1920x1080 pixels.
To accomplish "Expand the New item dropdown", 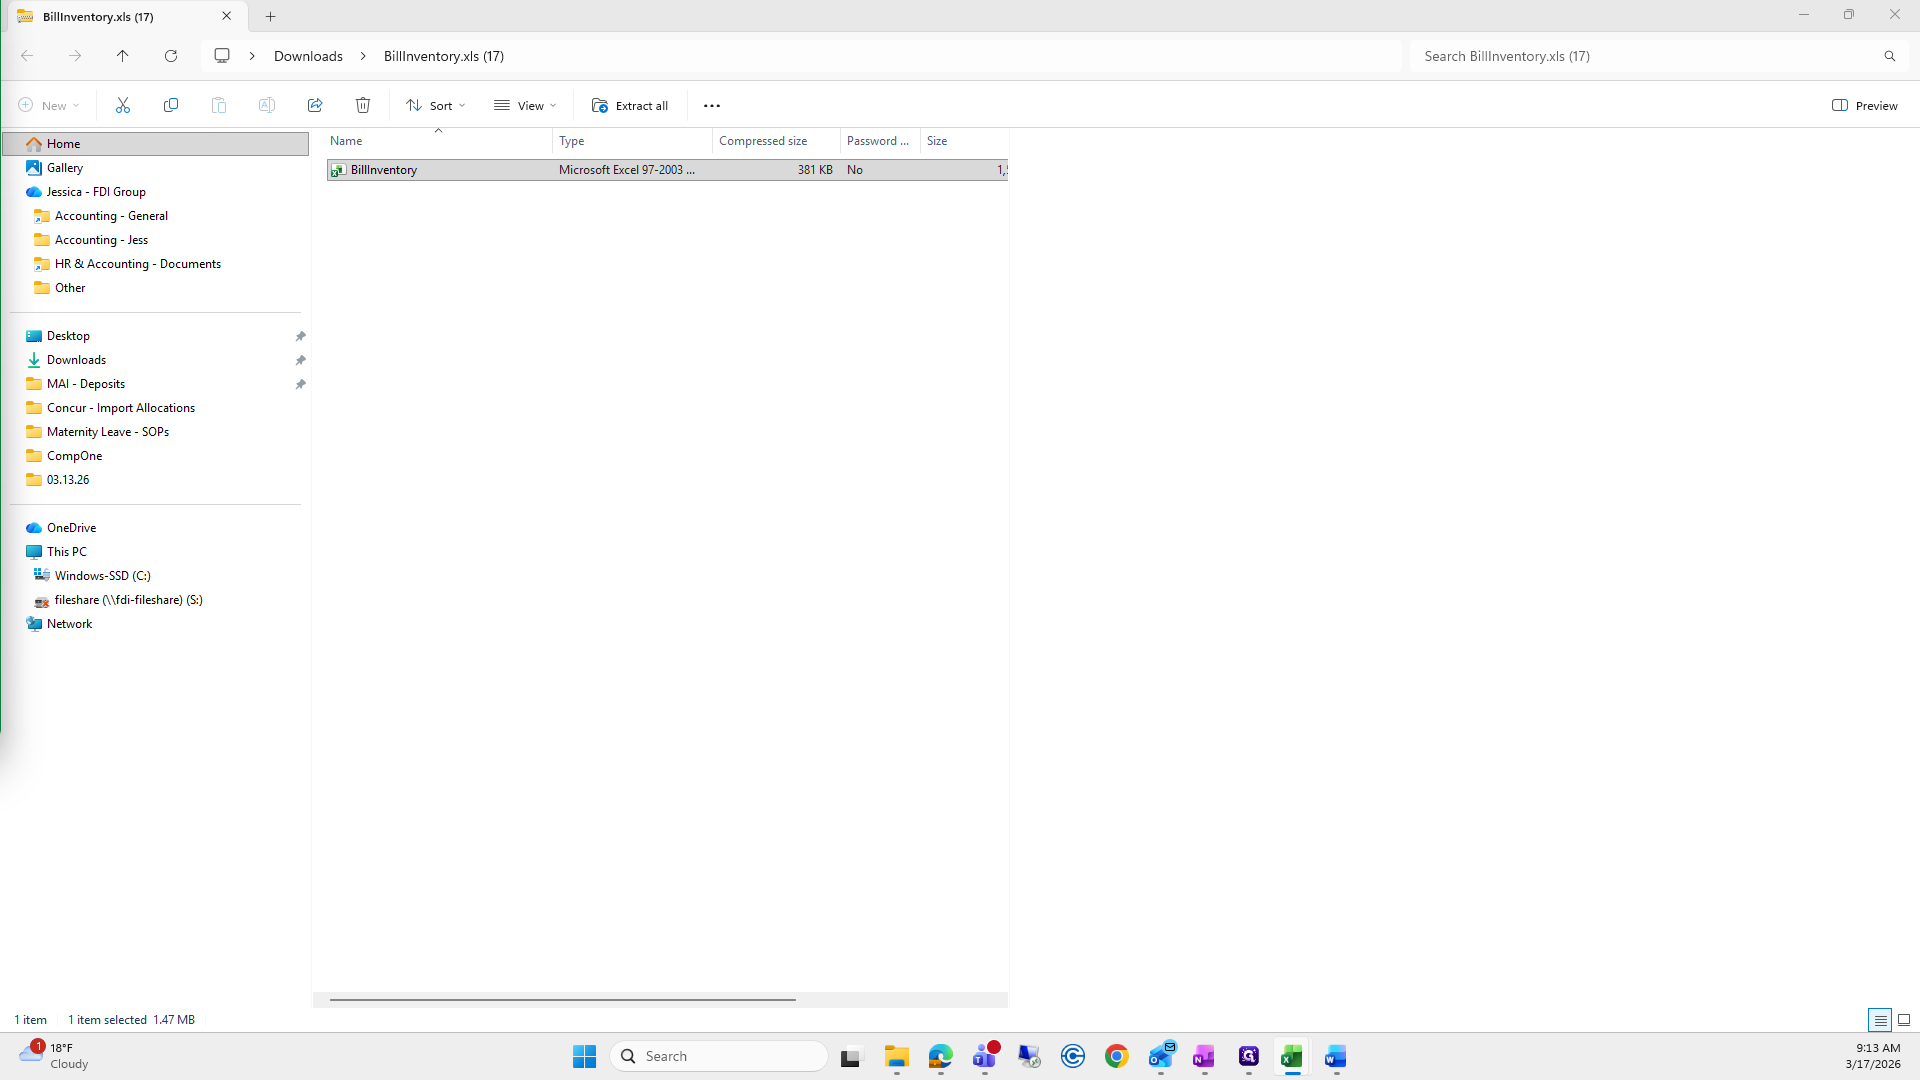I will tap(48, 105).
